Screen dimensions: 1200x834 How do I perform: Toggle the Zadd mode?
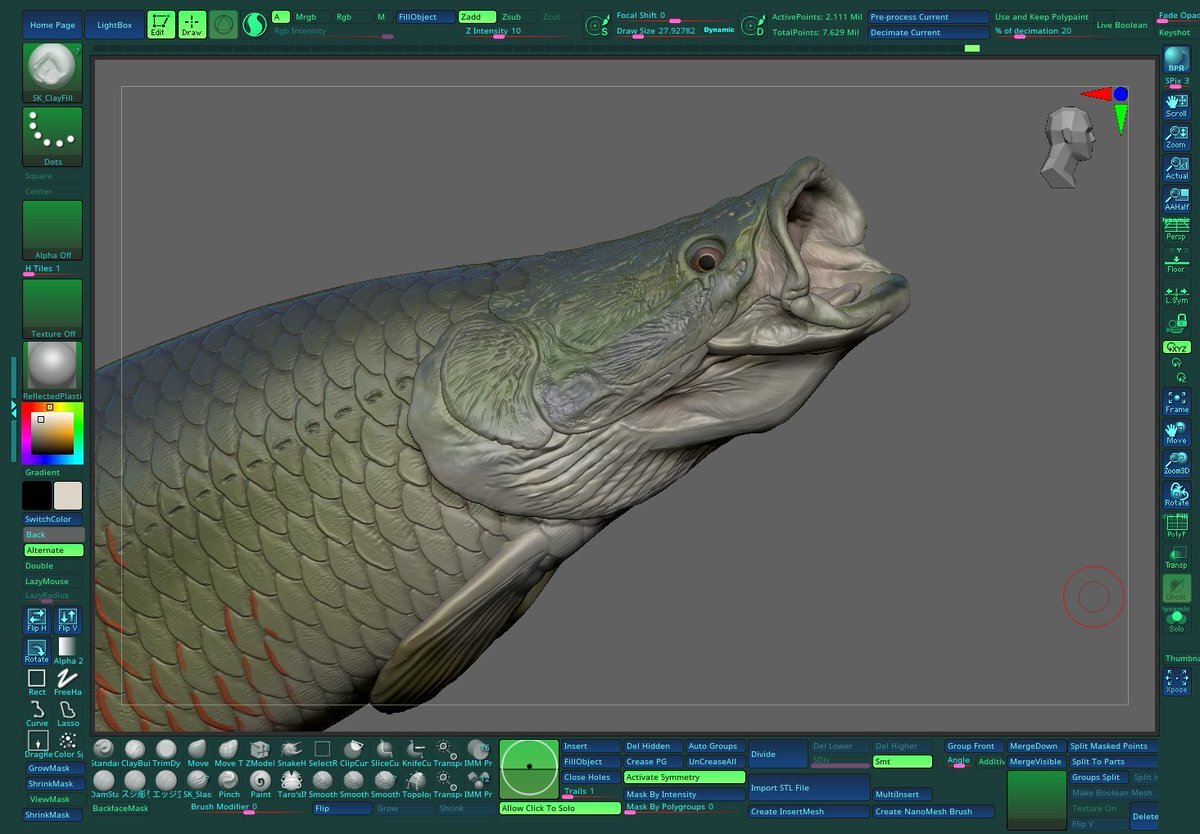pos(476,17)
